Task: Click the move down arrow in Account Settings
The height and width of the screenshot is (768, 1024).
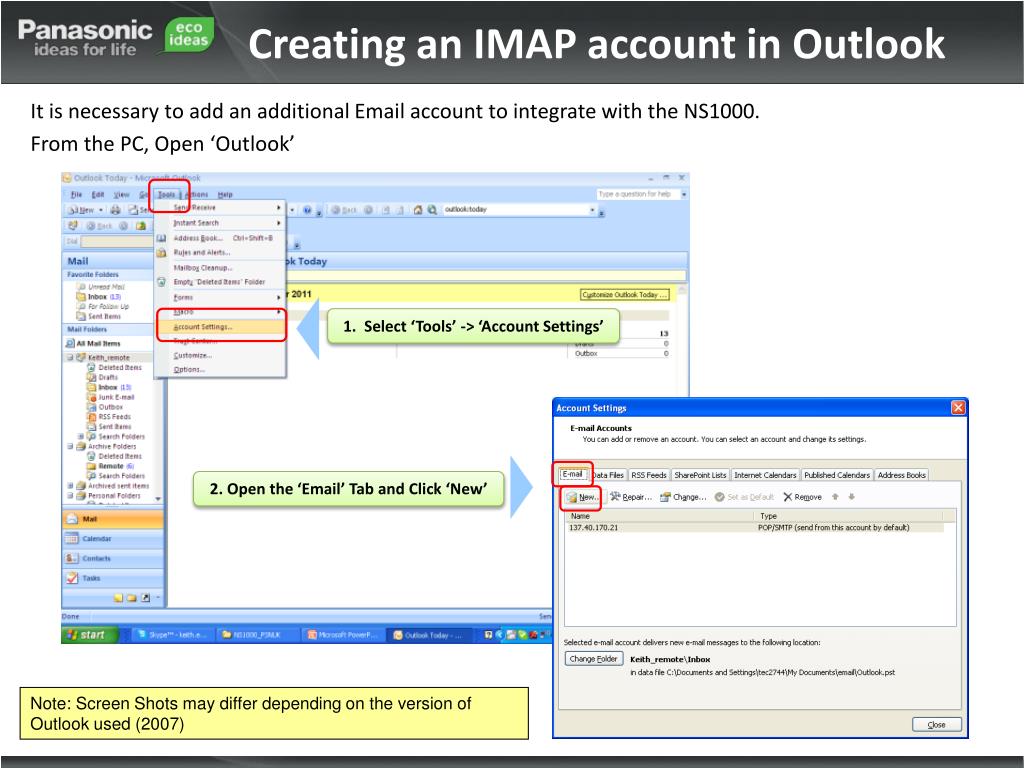Action: [x=852, y=497]
